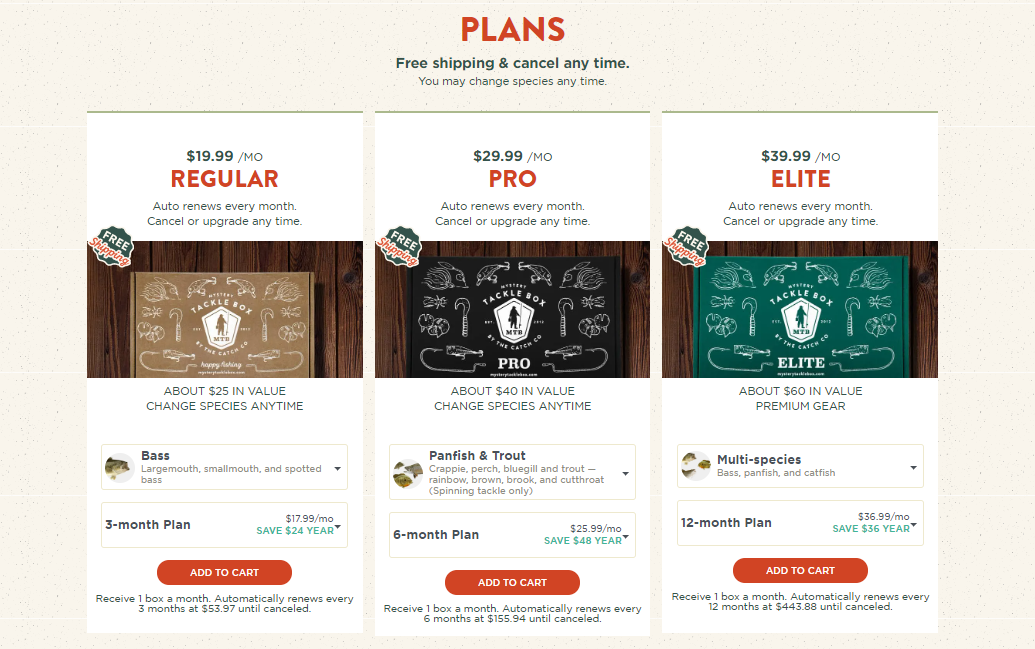Expand the 3-month Plan selector
This screenshot has width=1035, height=649.
pos(224,525)
